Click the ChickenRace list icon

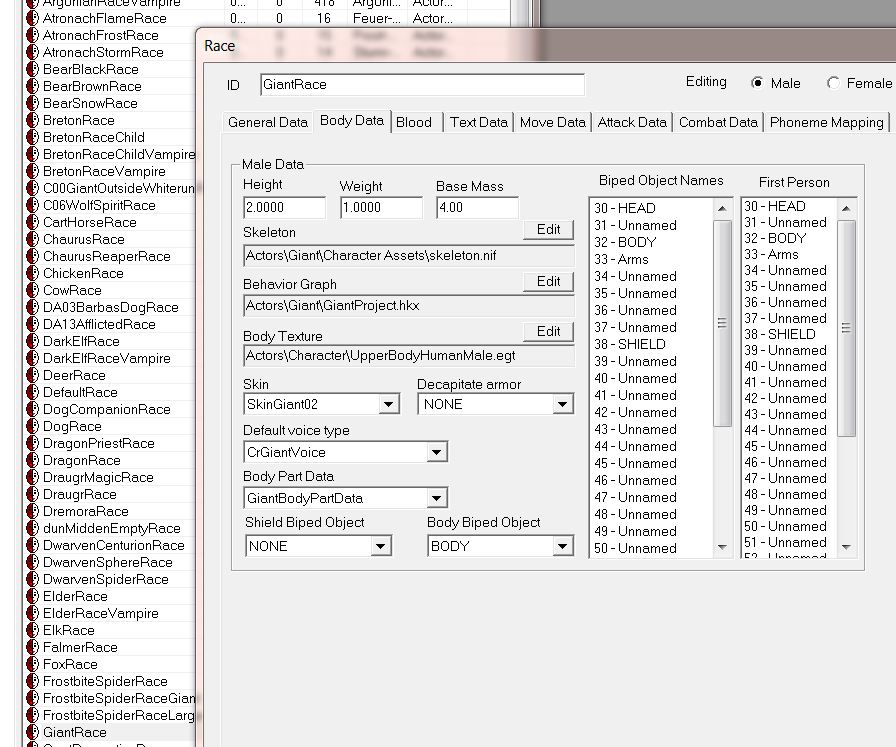[31, 273]
